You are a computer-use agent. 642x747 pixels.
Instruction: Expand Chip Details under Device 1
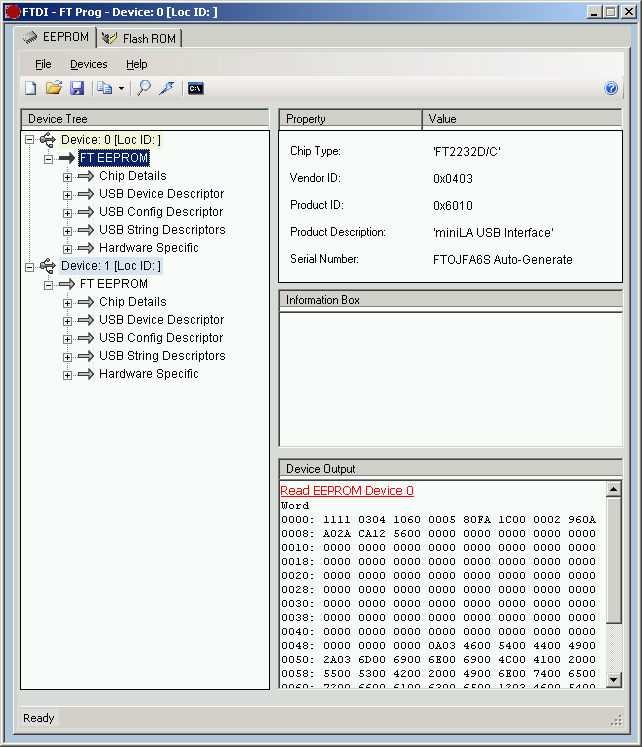coord(68,303)
